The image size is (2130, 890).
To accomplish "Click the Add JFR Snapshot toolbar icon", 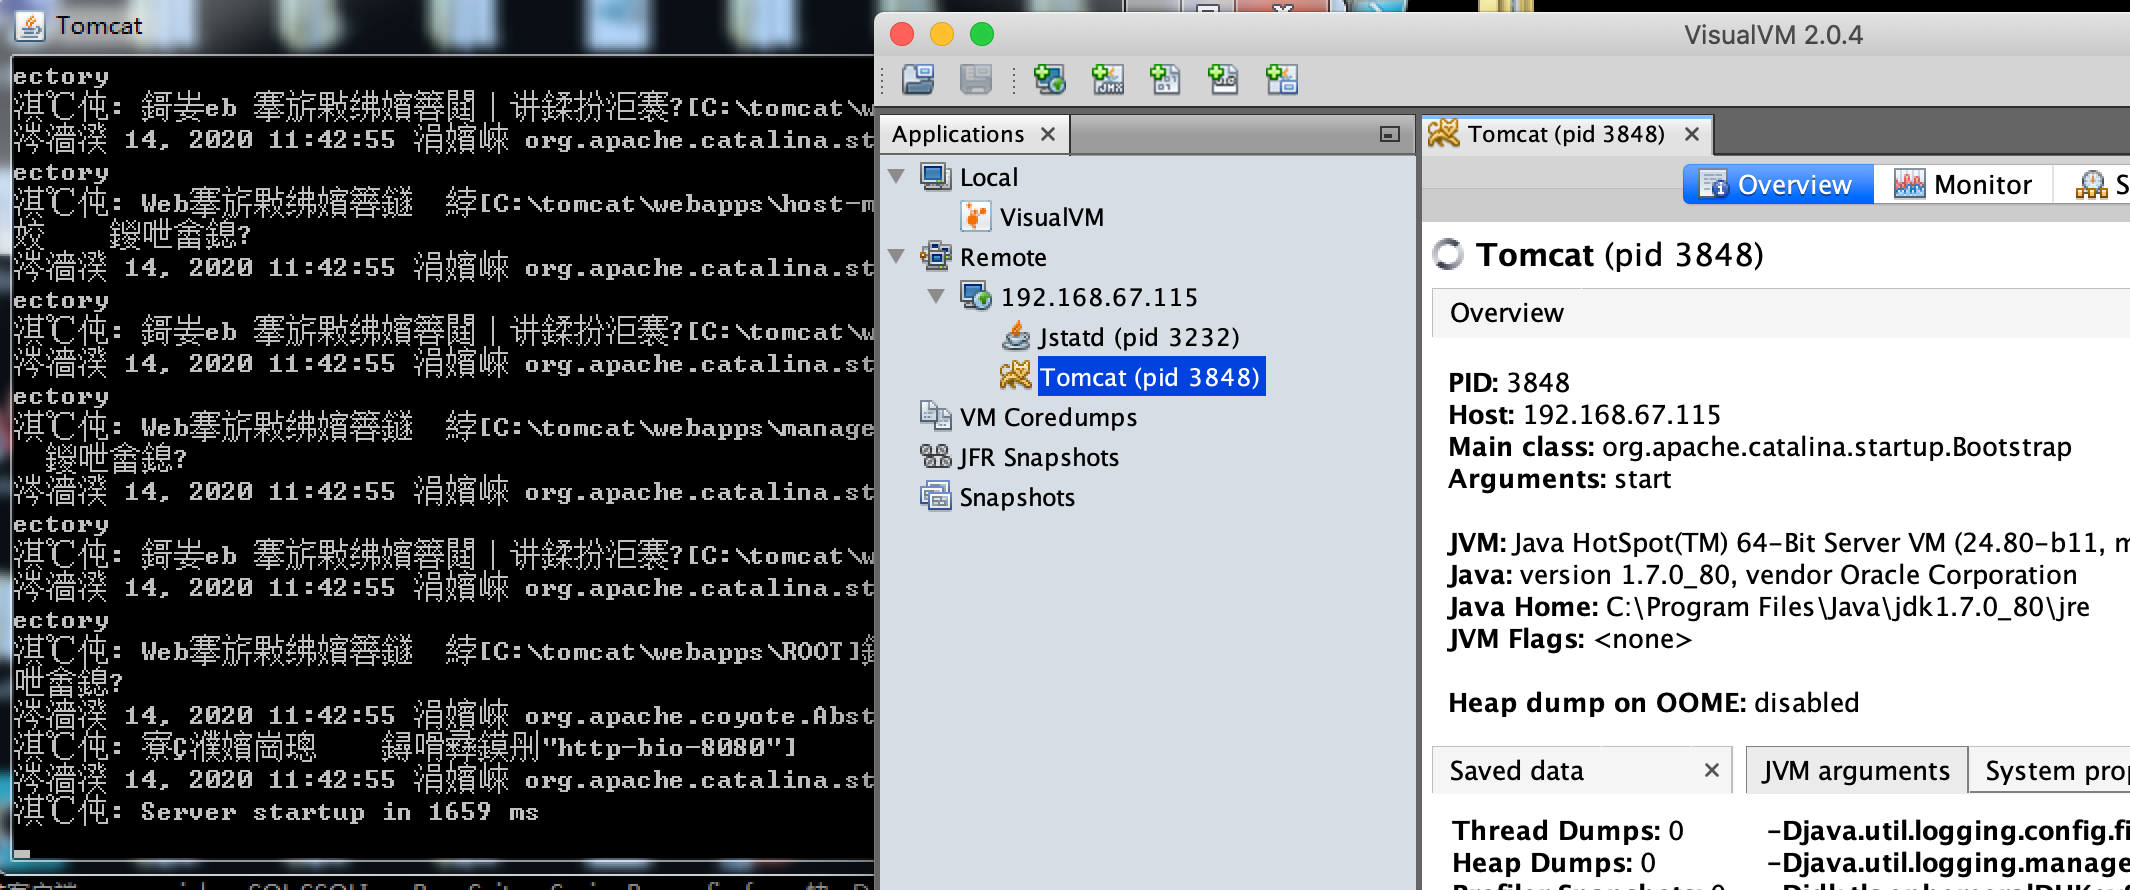I will pos(1223,79).
